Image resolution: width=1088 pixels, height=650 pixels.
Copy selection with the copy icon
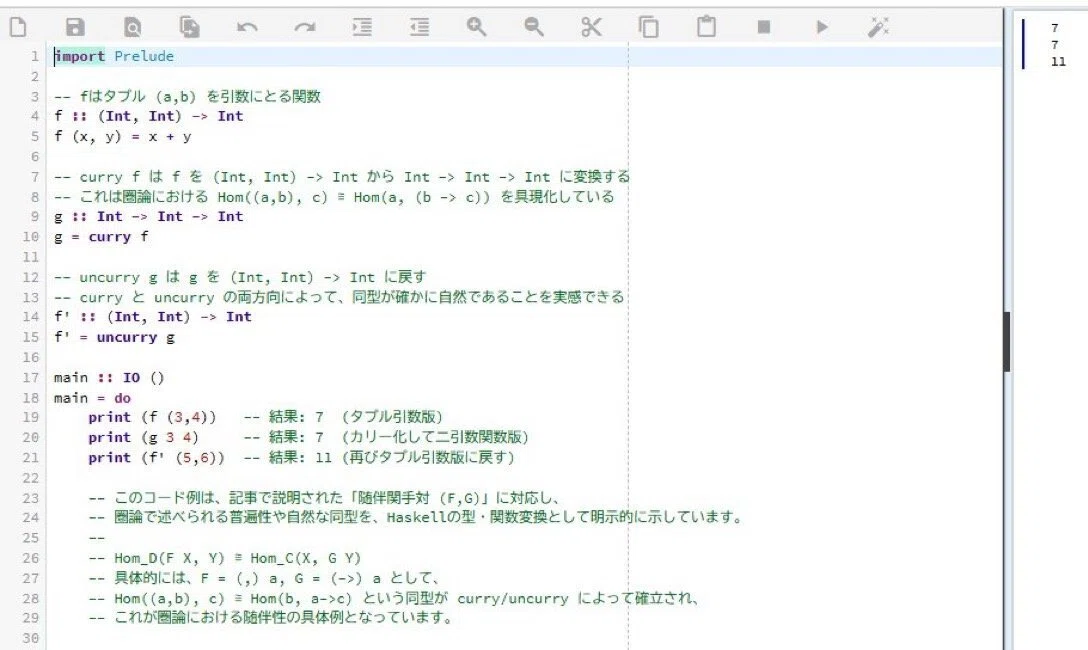(649, 27)
